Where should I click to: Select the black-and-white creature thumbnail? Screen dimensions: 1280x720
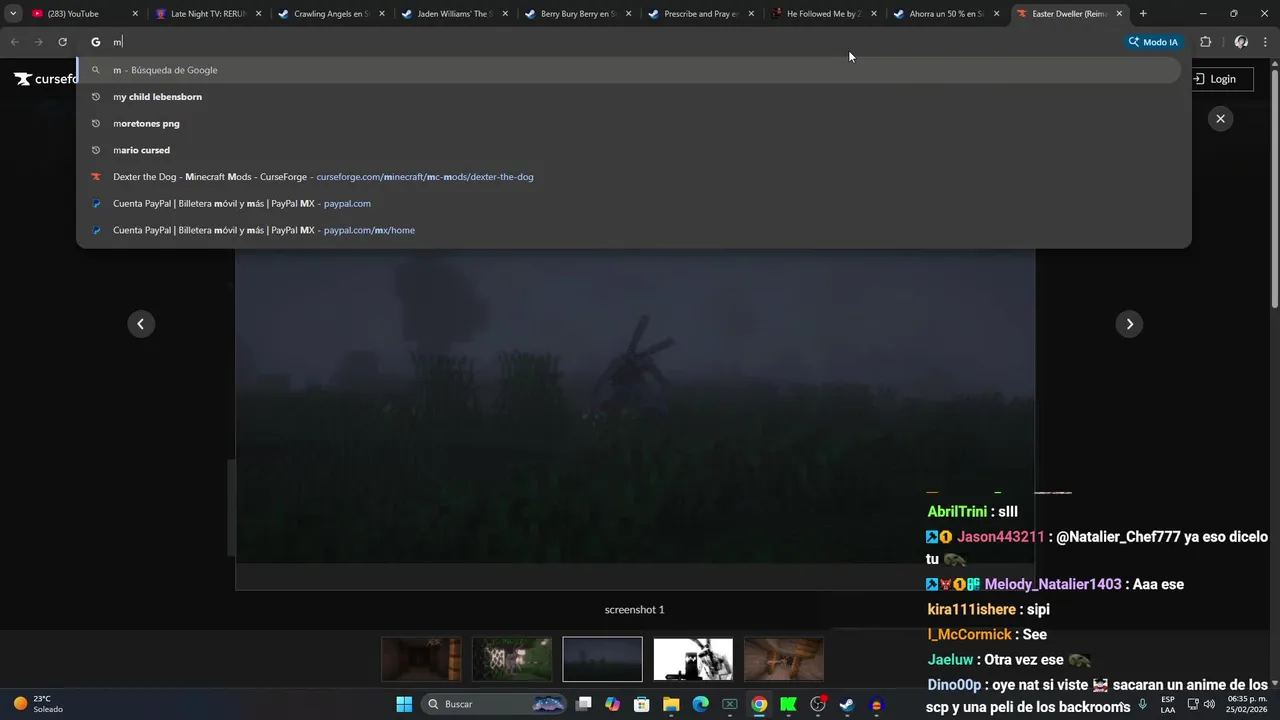coord(693,659)
